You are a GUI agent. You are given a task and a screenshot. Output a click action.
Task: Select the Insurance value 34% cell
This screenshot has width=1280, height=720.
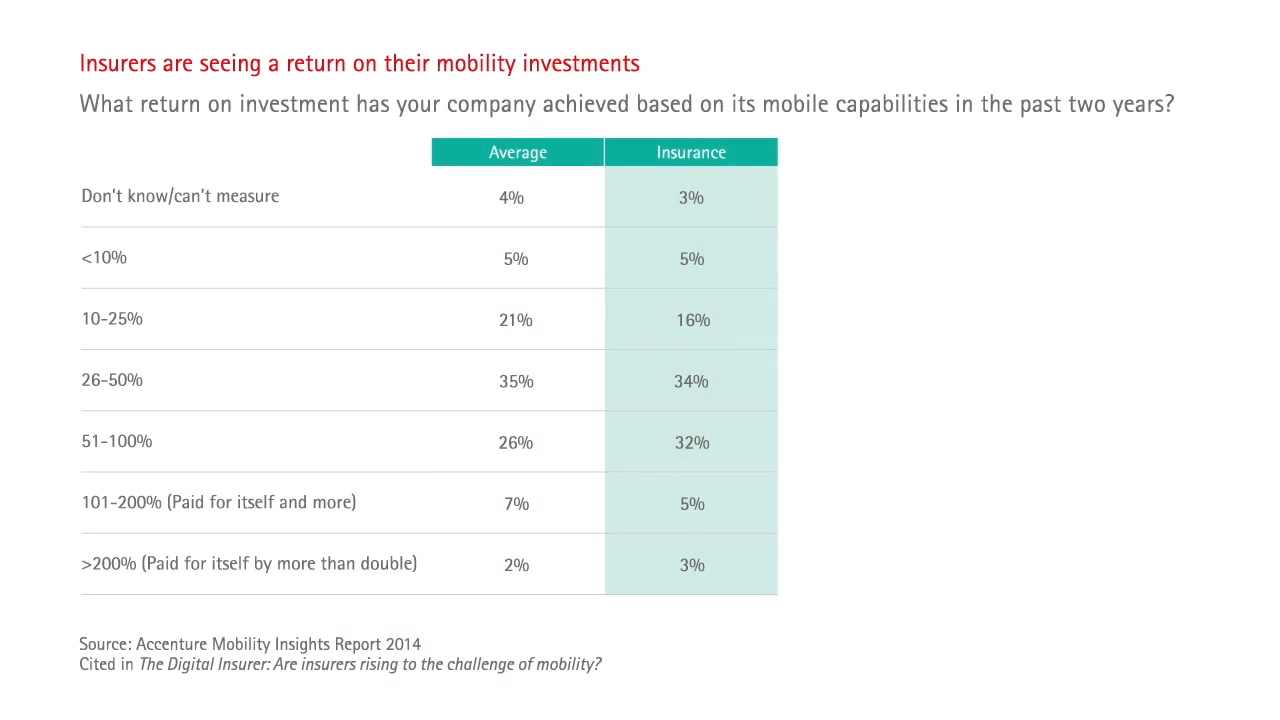pos(691,381)
